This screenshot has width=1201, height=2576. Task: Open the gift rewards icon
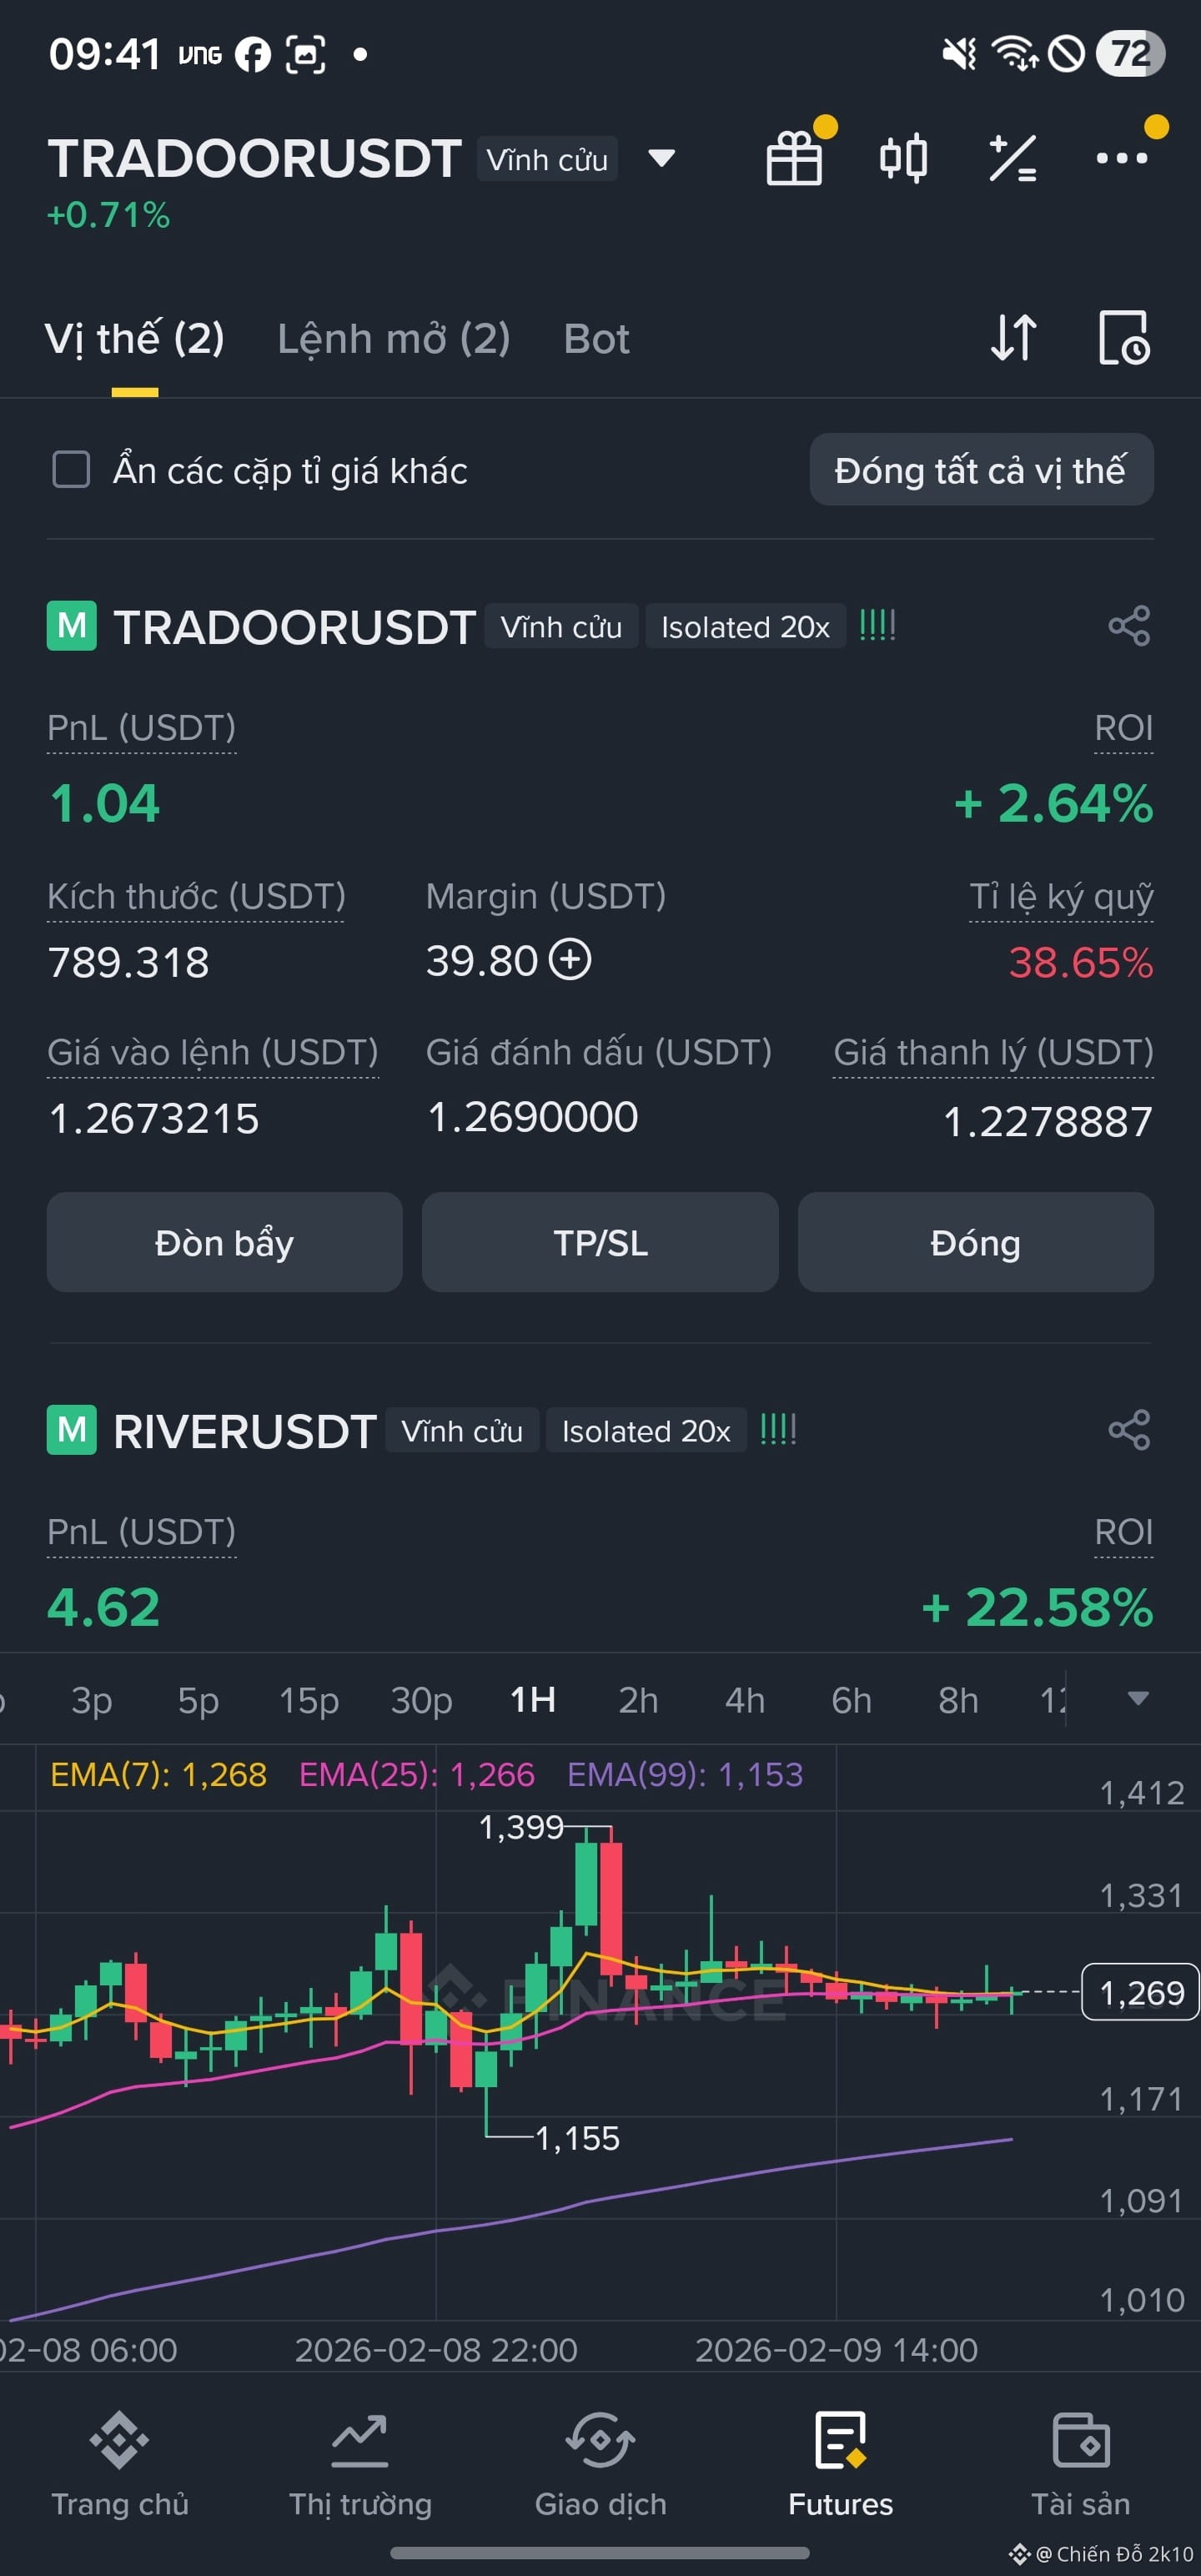[x=795, y=158]
